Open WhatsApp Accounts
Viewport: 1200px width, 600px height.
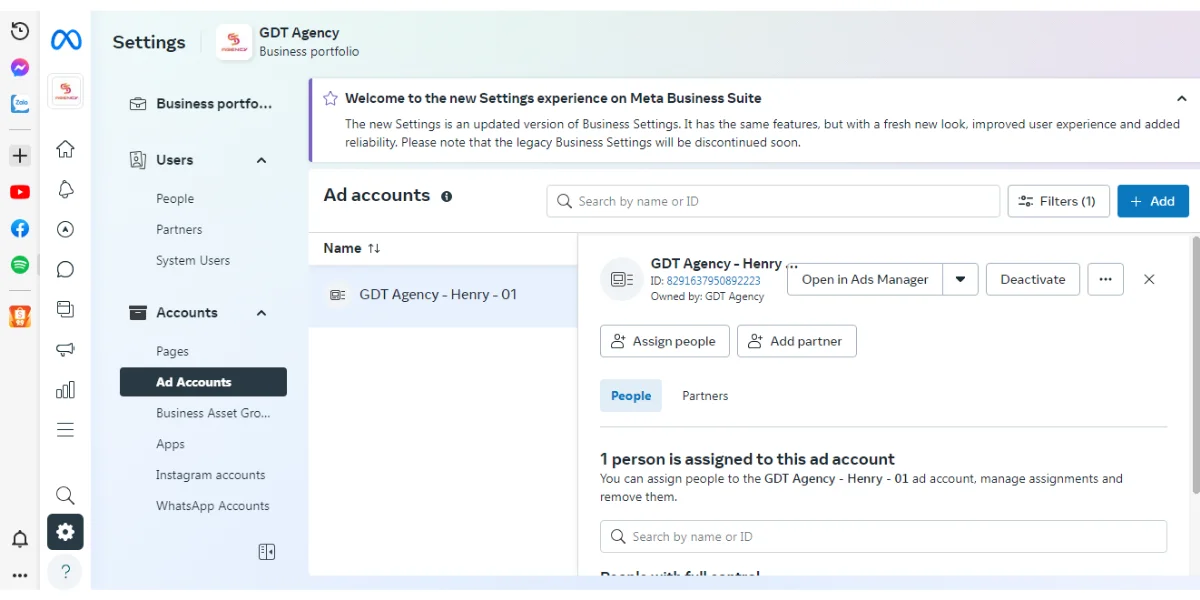pos(212,506)
